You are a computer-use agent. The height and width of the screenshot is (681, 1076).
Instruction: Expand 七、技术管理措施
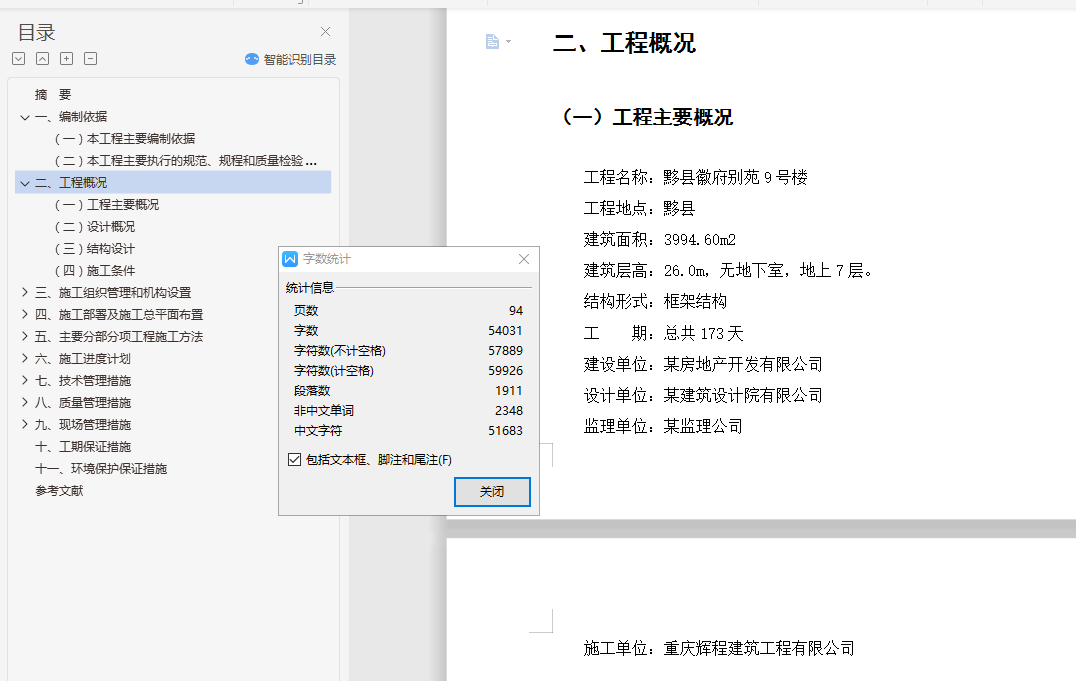click(x=25, y=380)
